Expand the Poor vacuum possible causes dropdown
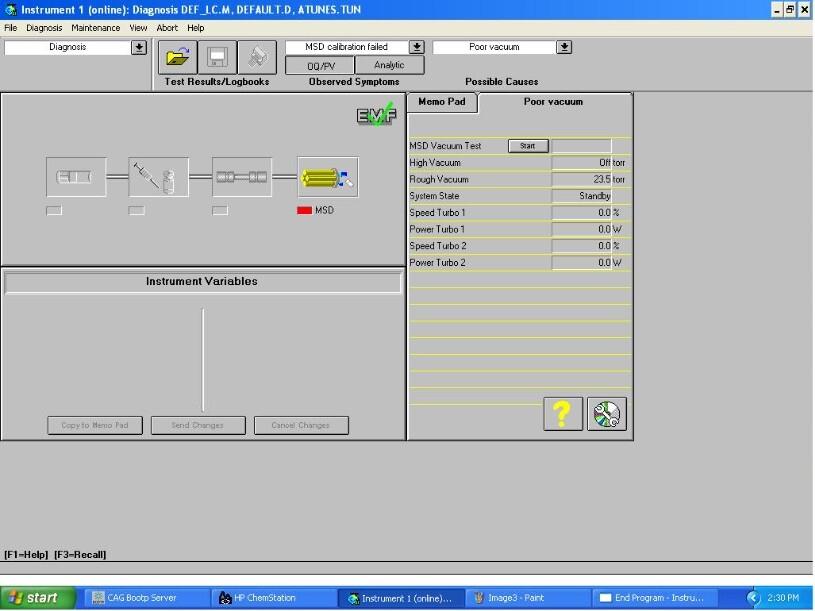815x611 pixels. [x=564, y=47]
